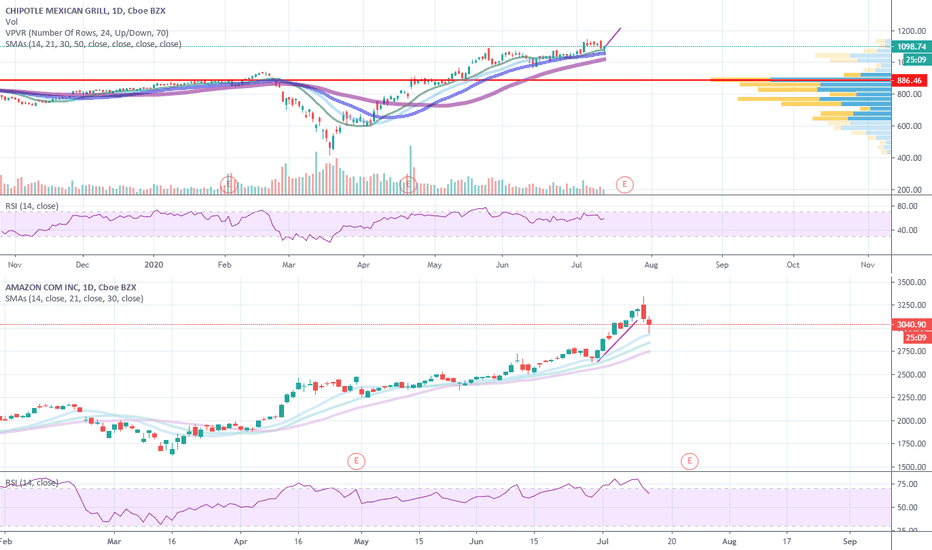Viewport: 932px width, 550px height.
Task: Open the upcoming July earnings marker on Chipotle chart
Action: [x=624, y=185]
